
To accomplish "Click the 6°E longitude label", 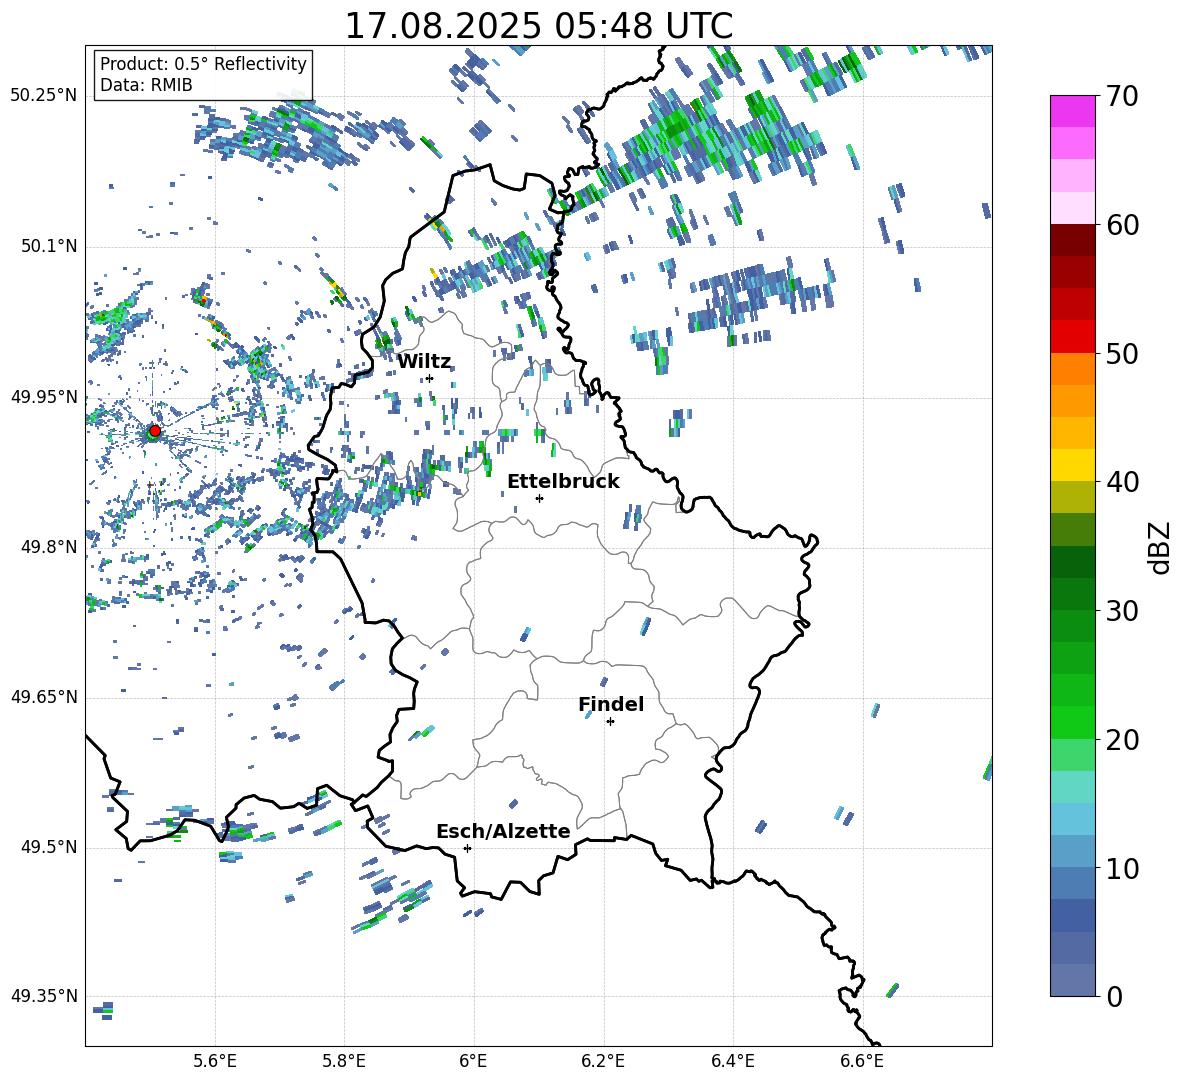I will [x=473, y=1061].
